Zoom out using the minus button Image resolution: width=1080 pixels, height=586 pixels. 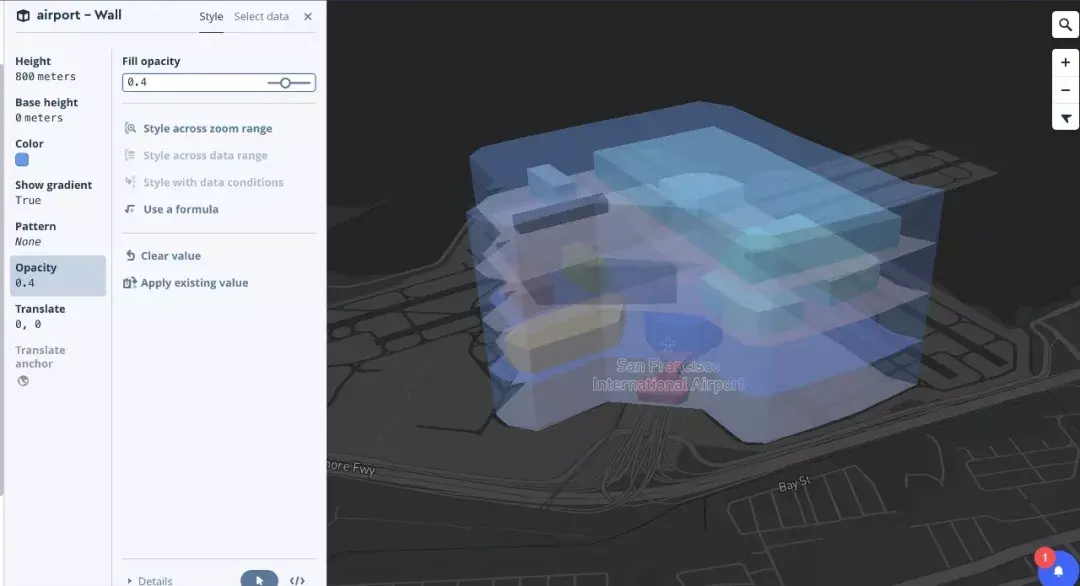[x=1065, y=89]
